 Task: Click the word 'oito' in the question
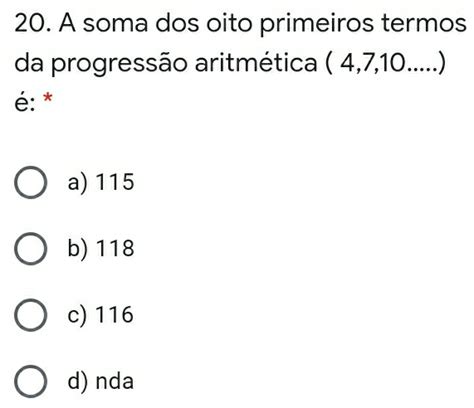[229, 24]
